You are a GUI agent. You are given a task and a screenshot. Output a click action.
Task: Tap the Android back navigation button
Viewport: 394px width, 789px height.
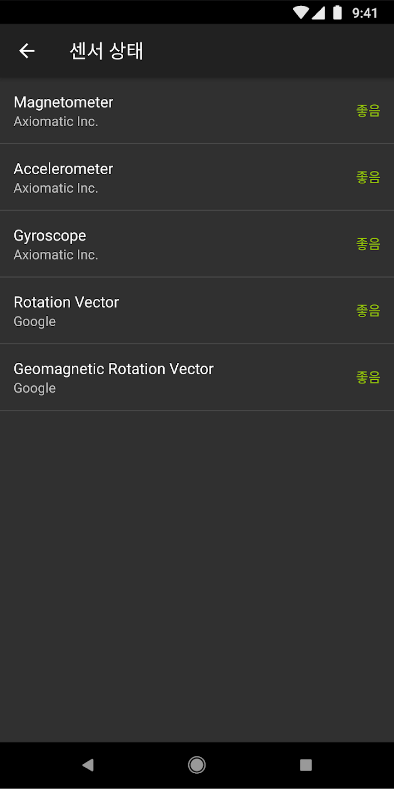(88, 765)
